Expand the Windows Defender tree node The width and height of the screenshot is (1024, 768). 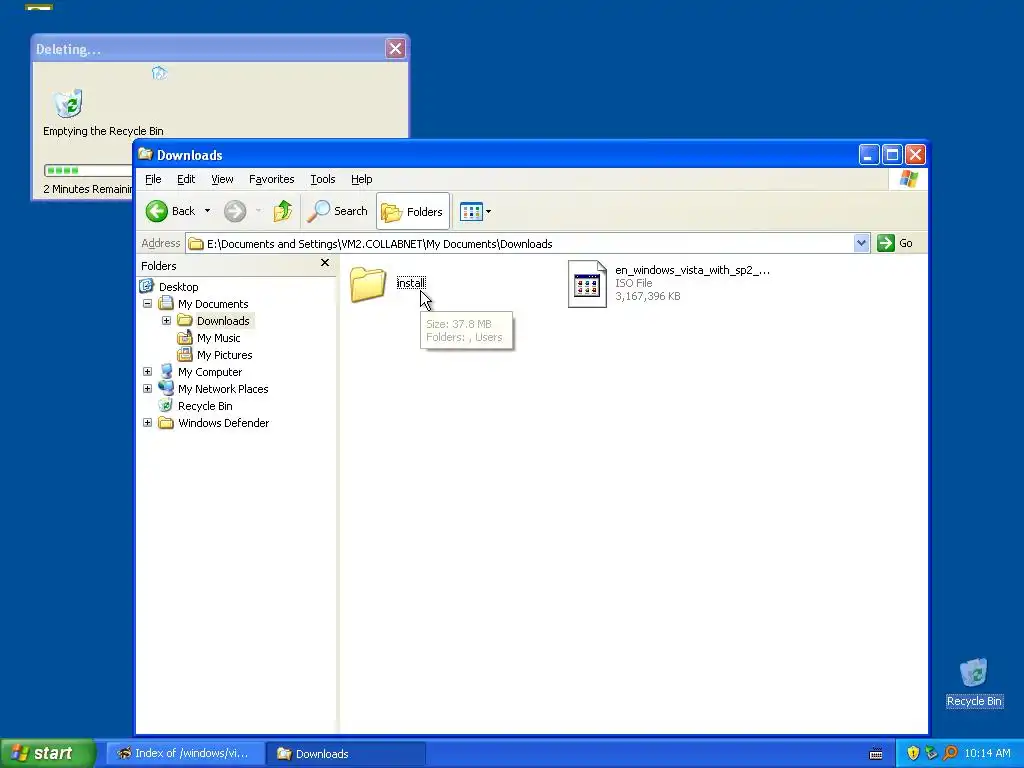148,423
